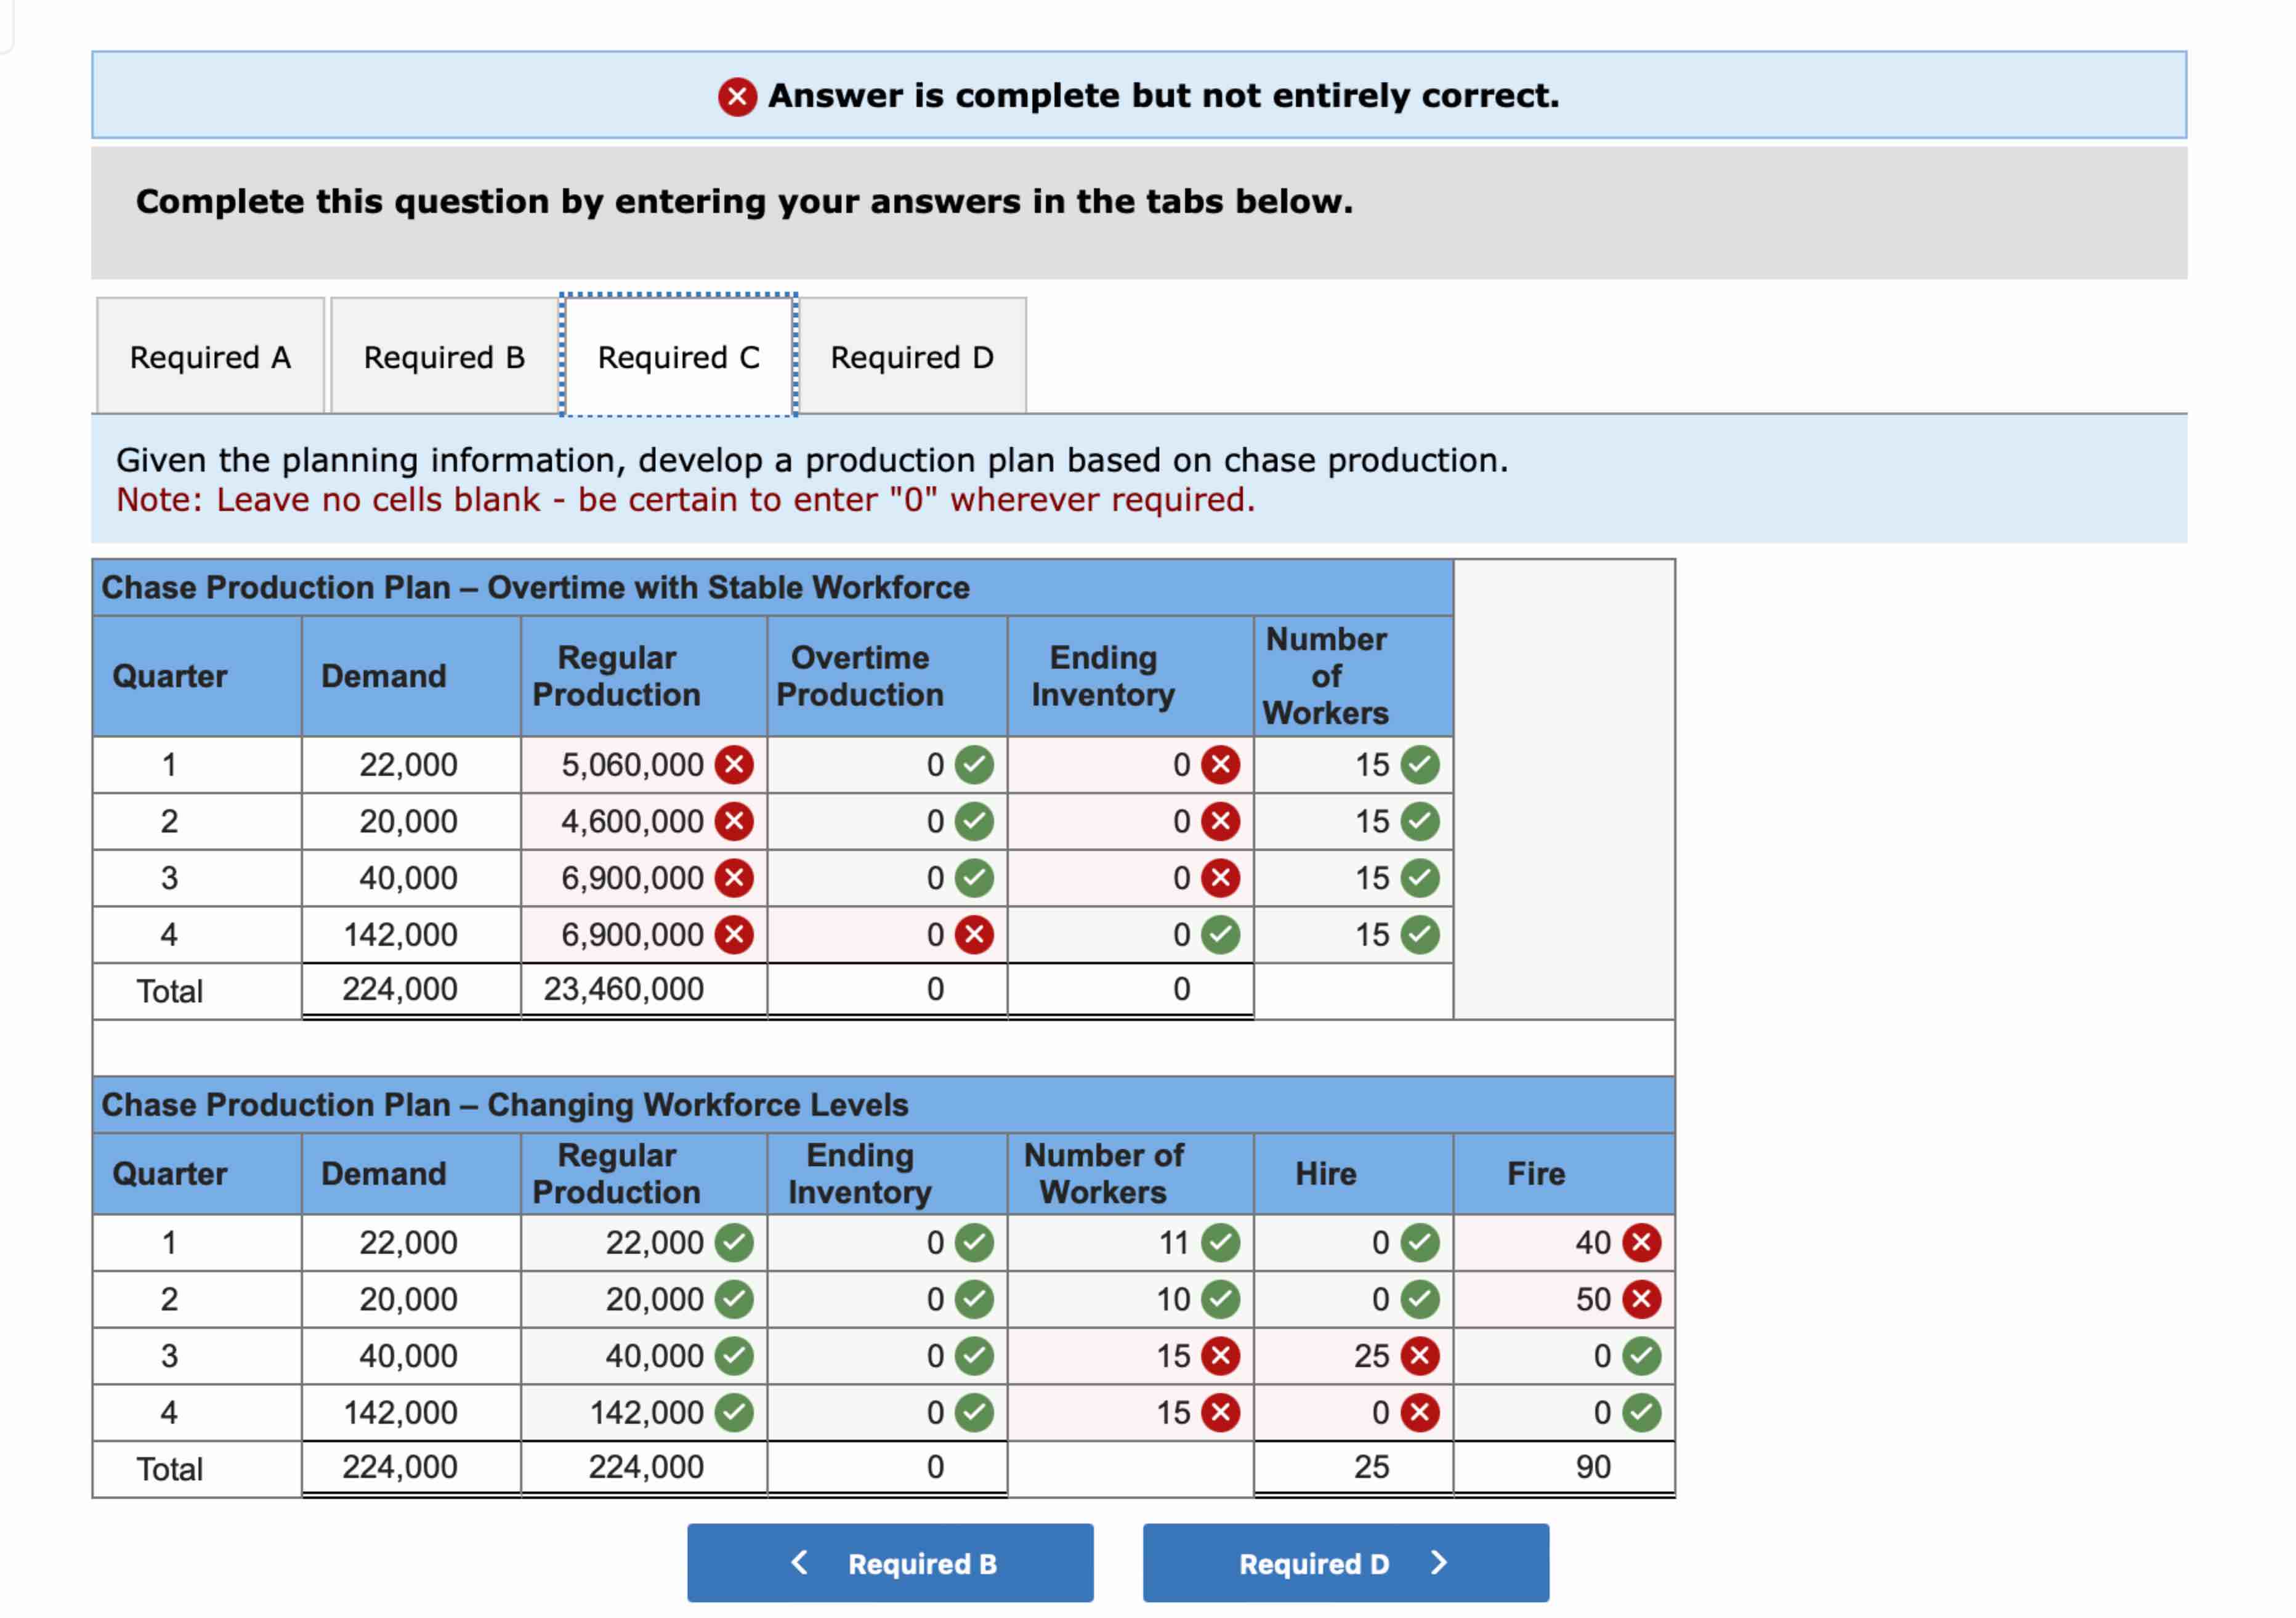Click the left chevron on the Required B button

[799, 1563]
